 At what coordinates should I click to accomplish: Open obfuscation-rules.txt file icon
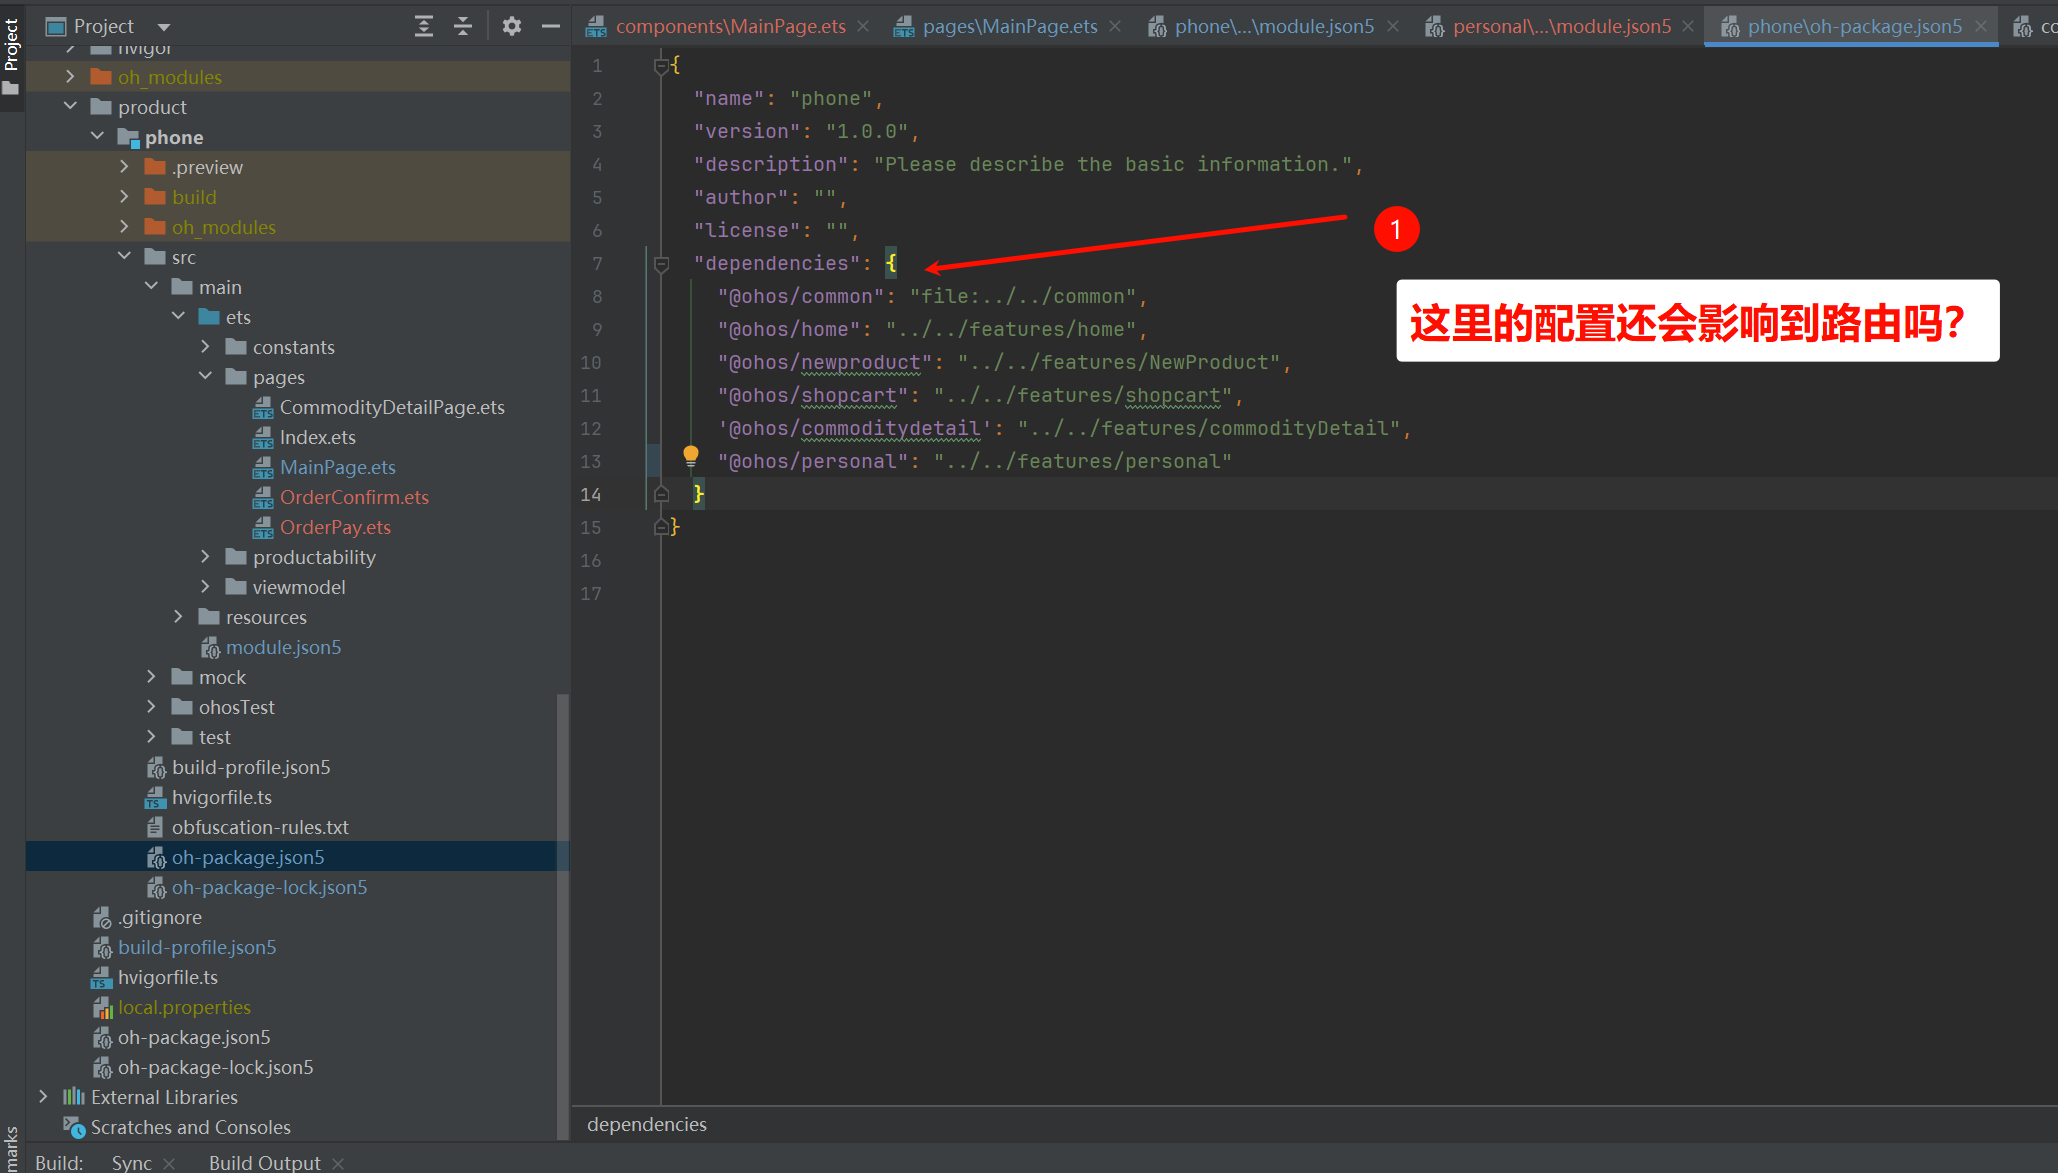click(155, 827)
